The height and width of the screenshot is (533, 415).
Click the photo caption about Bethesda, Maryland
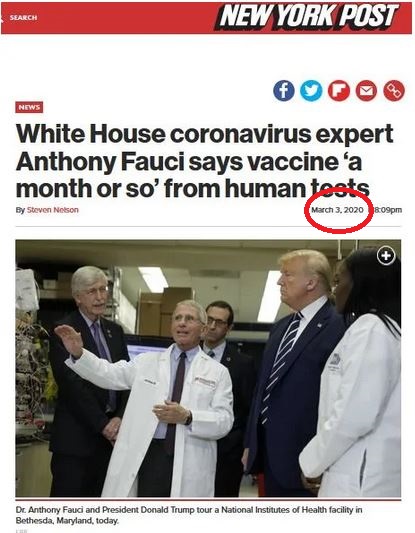(189, 515)
